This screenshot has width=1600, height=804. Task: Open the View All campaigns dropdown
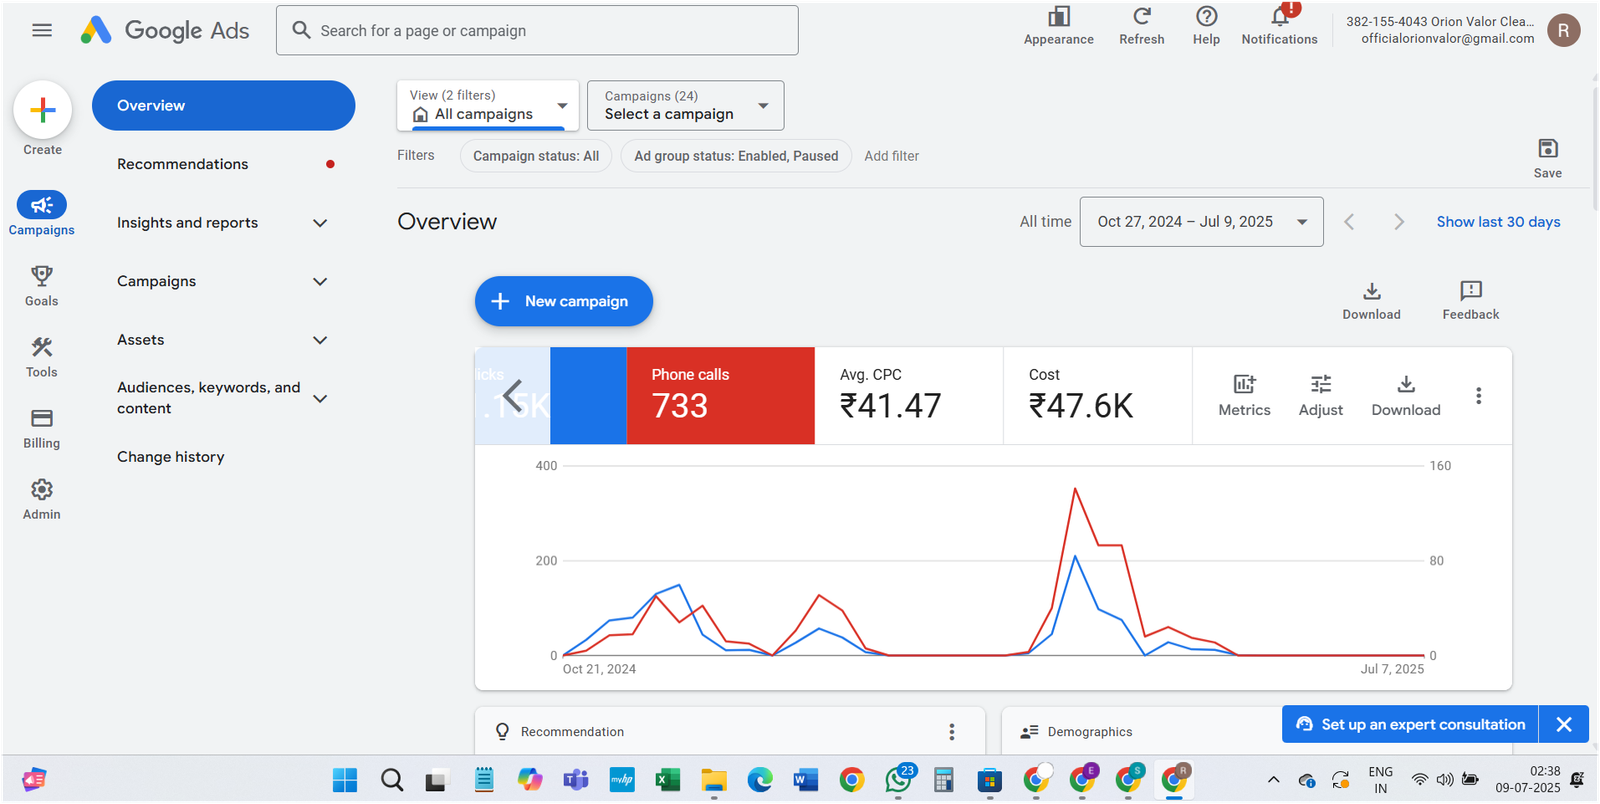click(x=488, y=105)
